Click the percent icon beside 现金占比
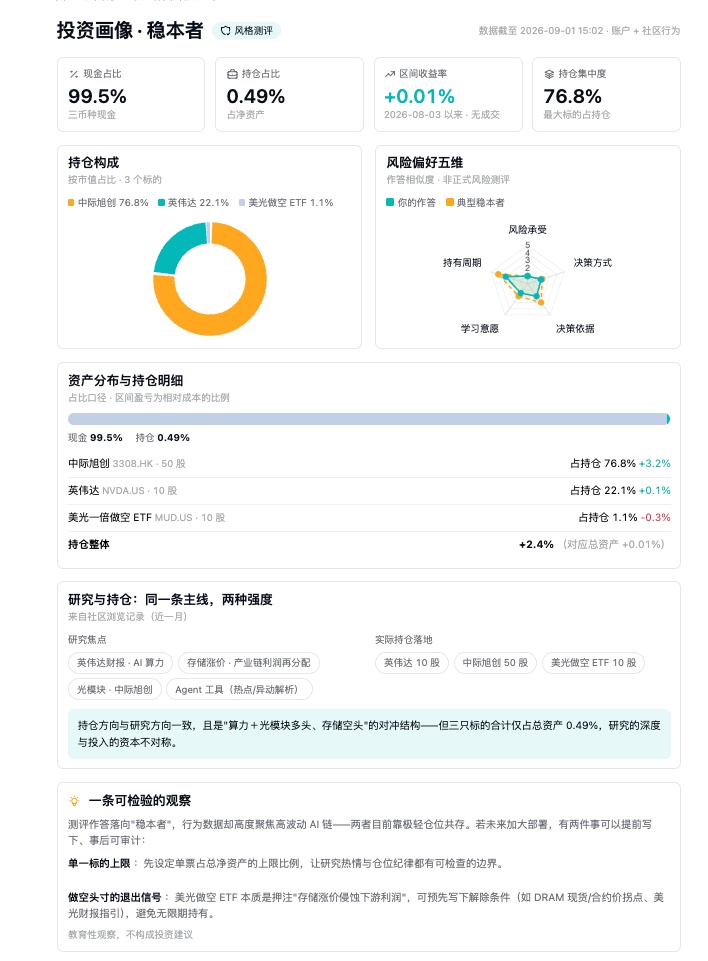This screenshot has height=961, width=708. tap(74, 74)
